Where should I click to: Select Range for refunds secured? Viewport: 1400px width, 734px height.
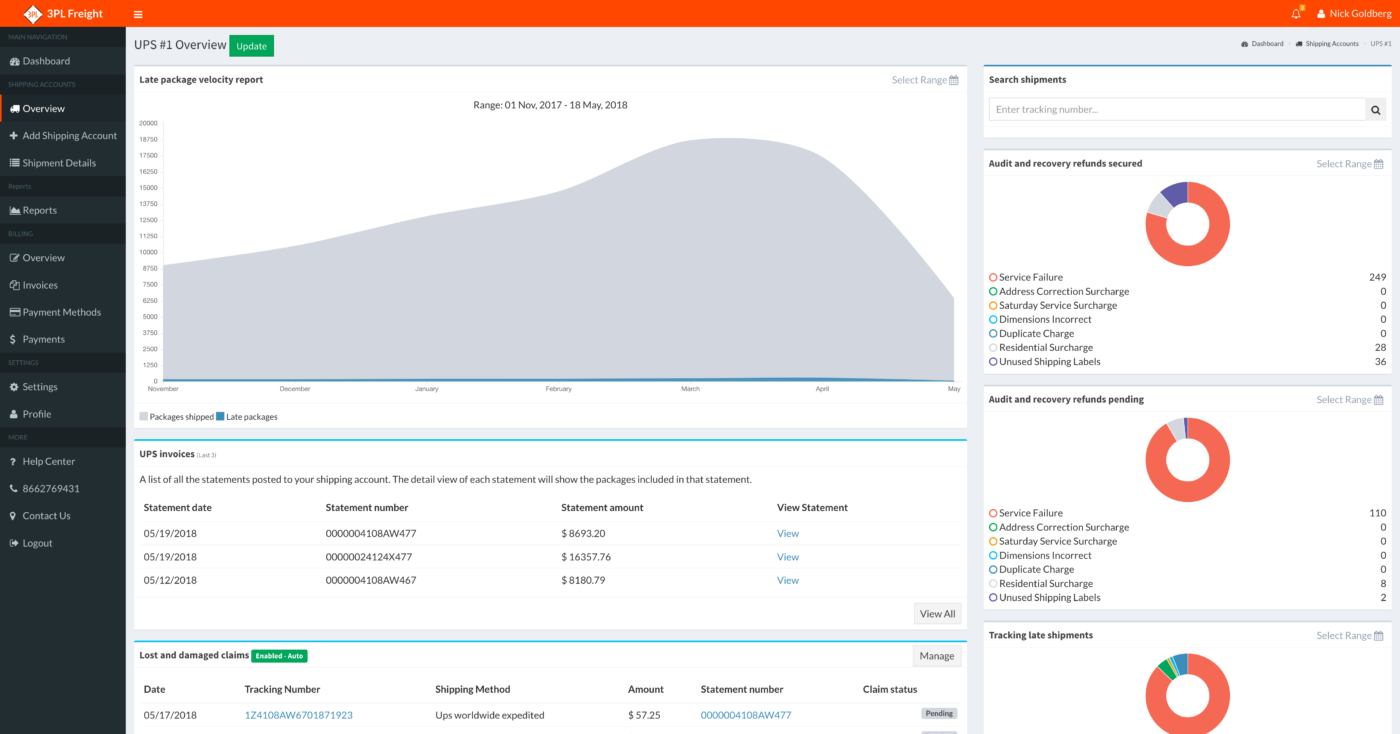point(1350,164)
